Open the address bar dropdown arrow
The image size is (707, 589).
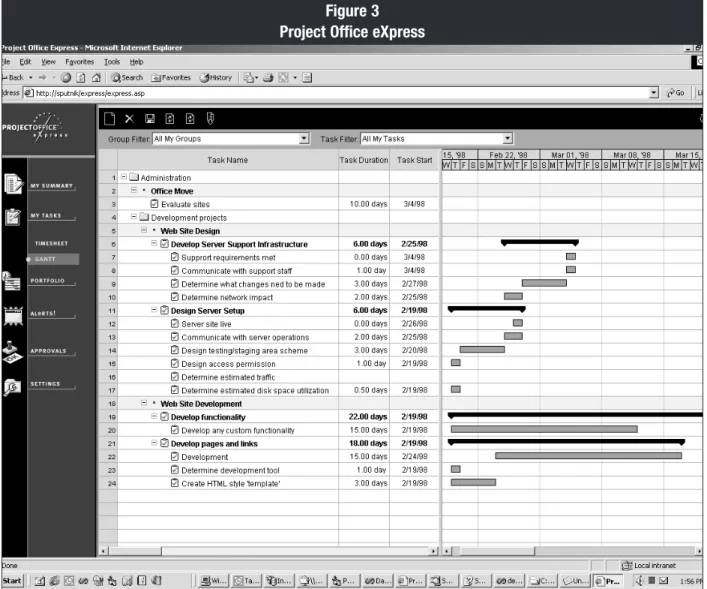click(654, 93)
